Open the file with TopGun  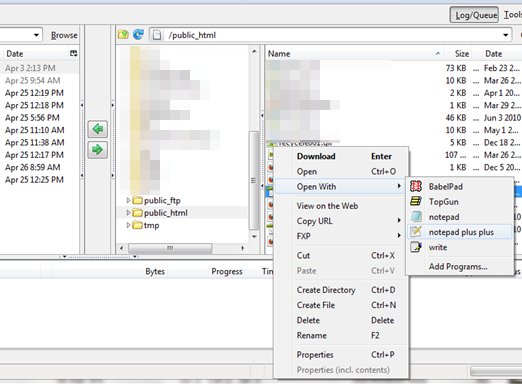(x=459, y=202)
